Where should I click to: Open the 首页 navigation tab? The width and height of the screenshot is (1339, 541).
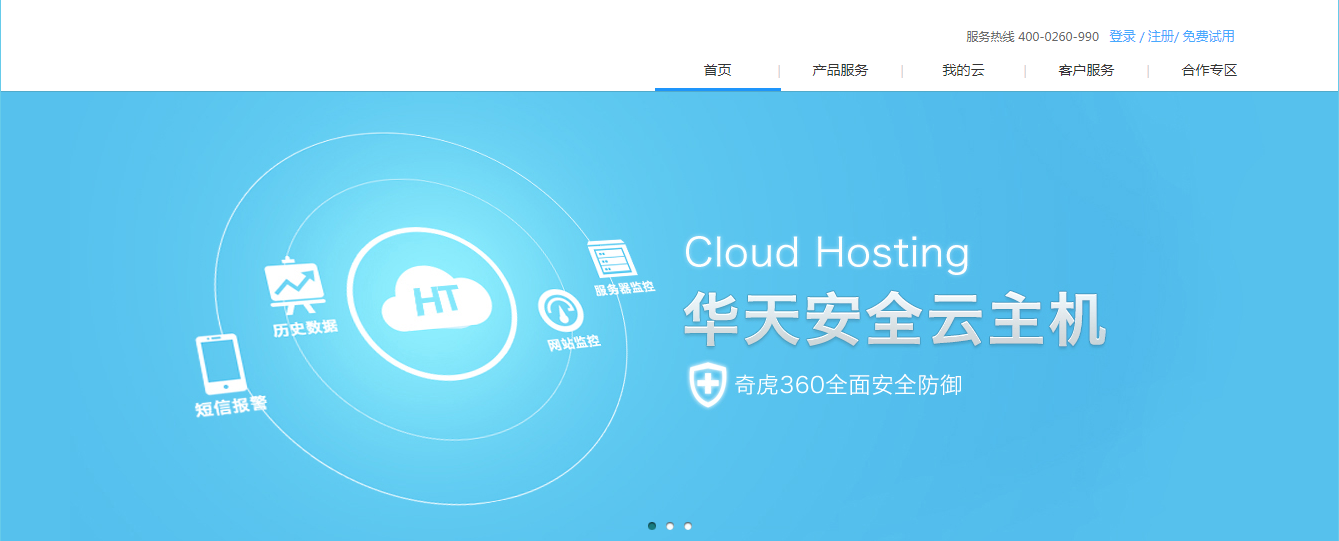tap(717, 70)
